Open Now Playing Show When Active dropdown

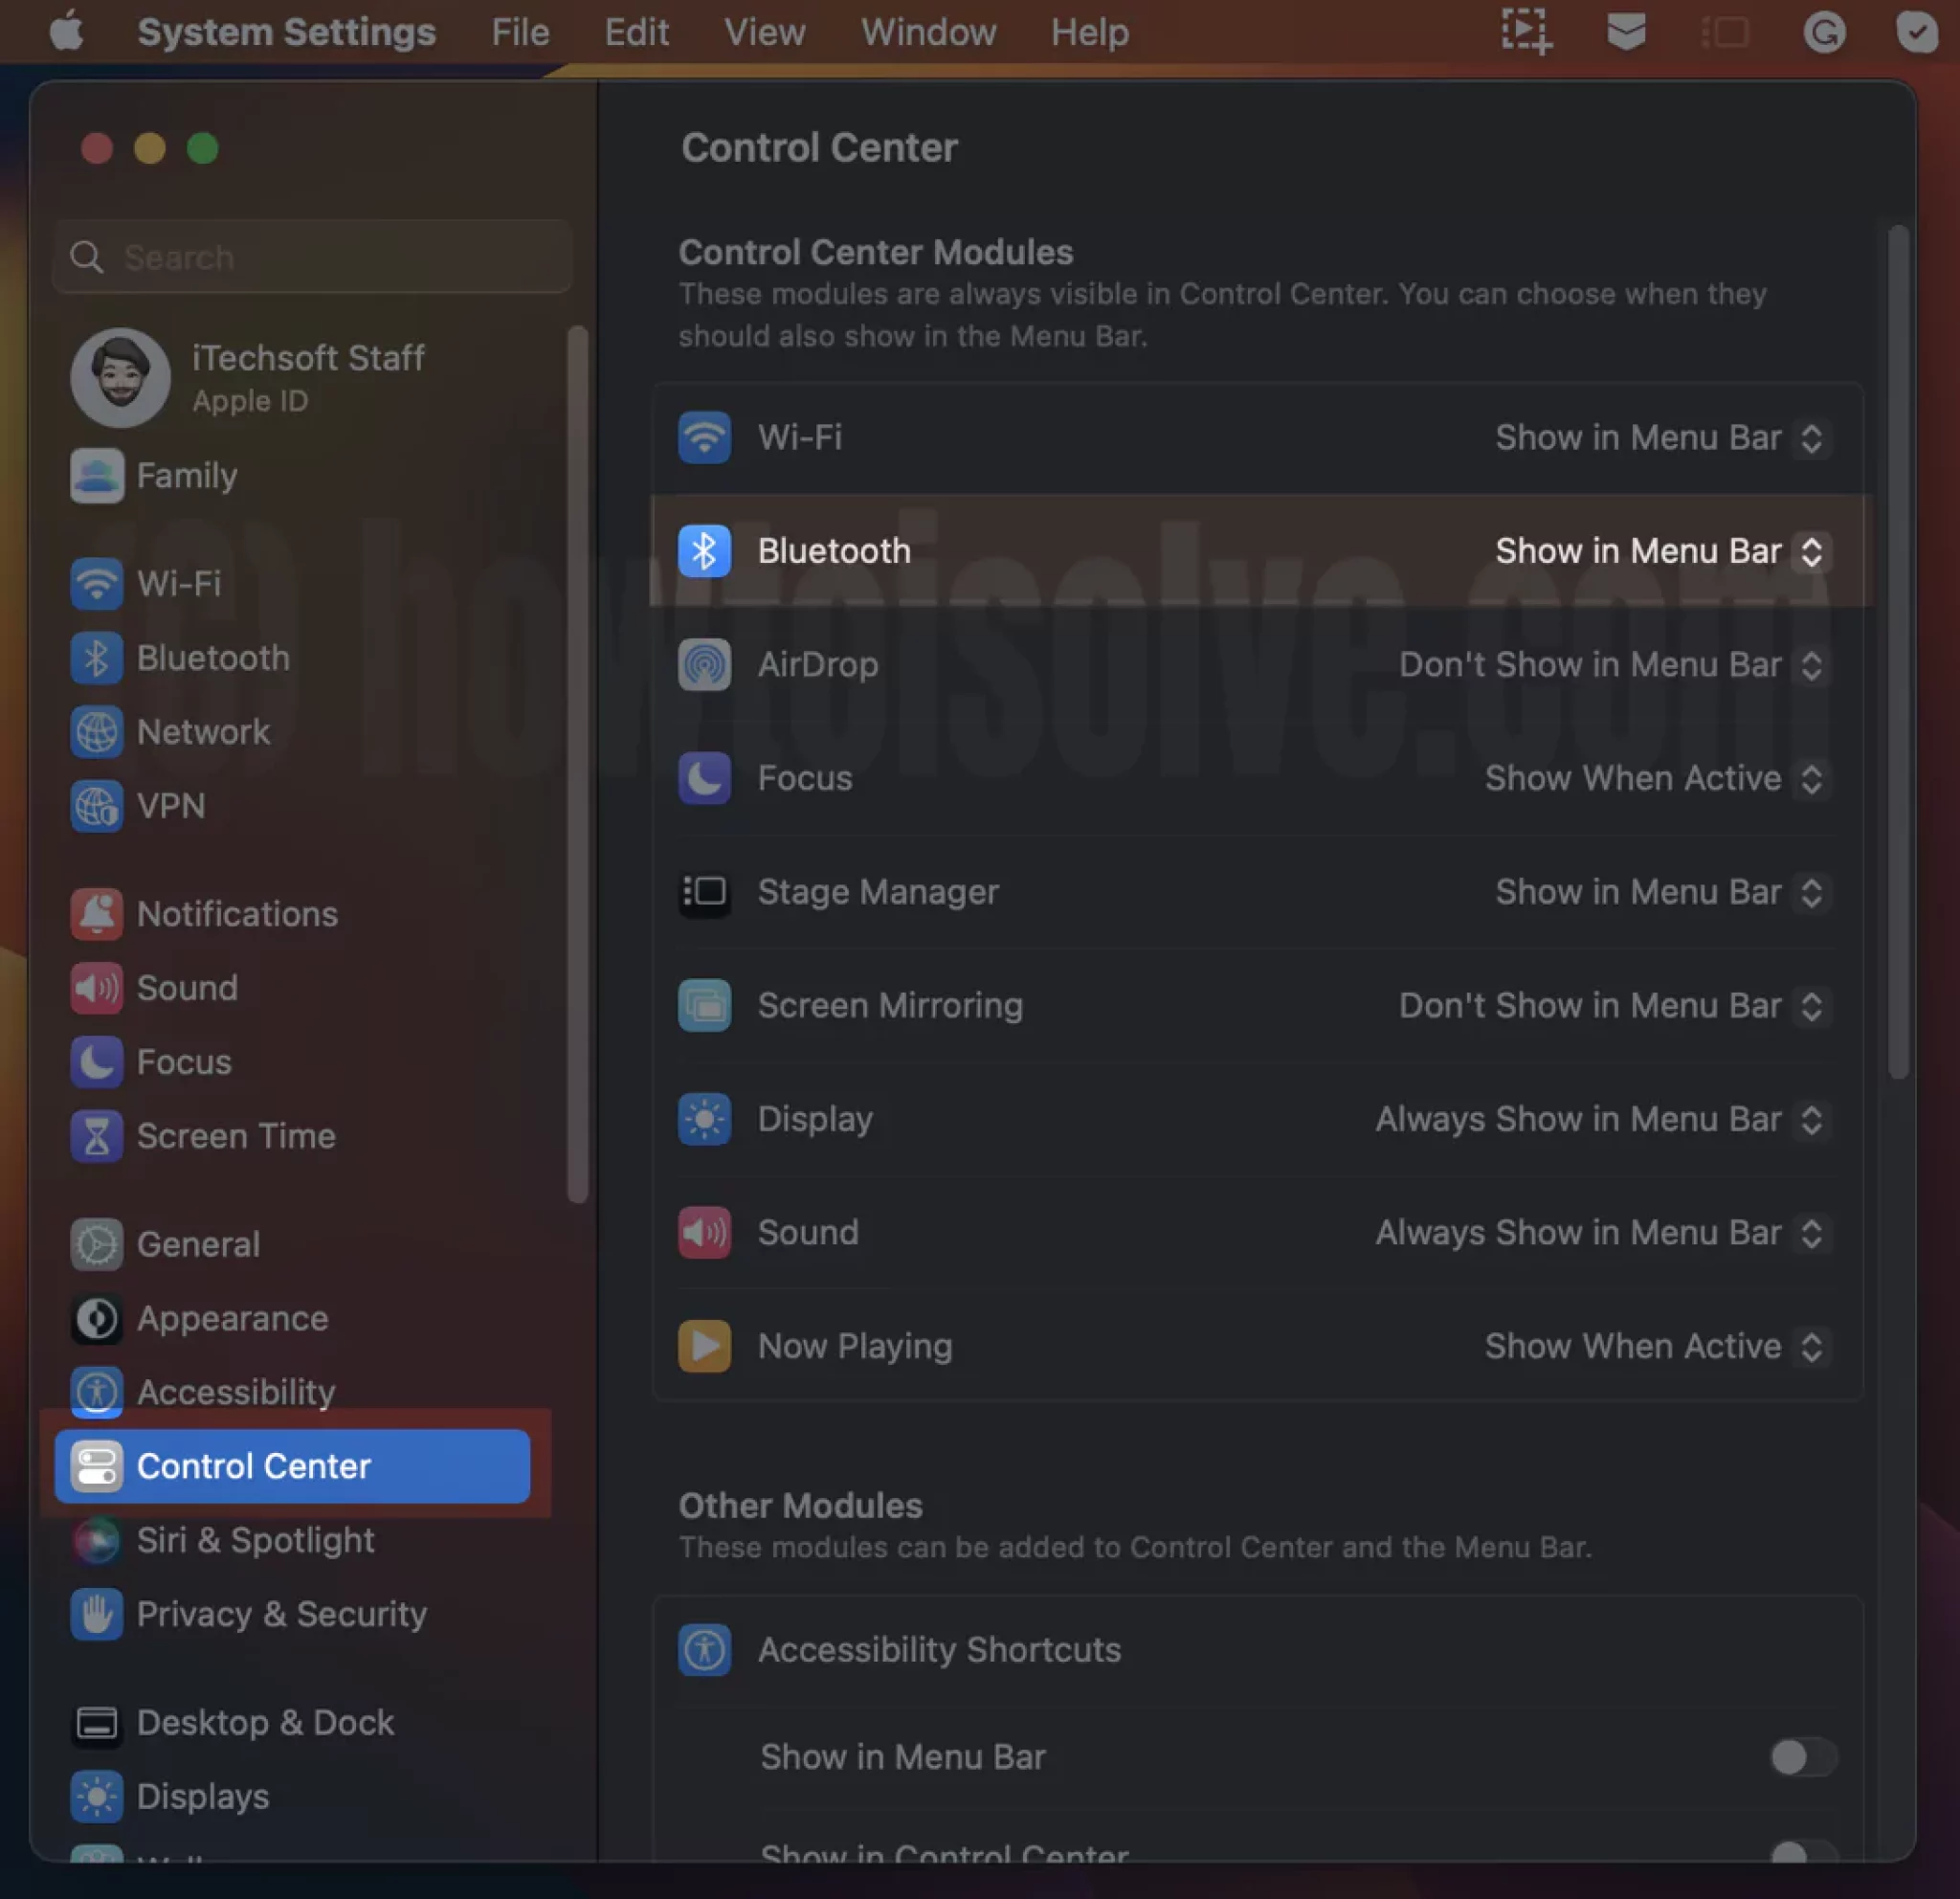pyautogui.click(x=1657, y=1346)
